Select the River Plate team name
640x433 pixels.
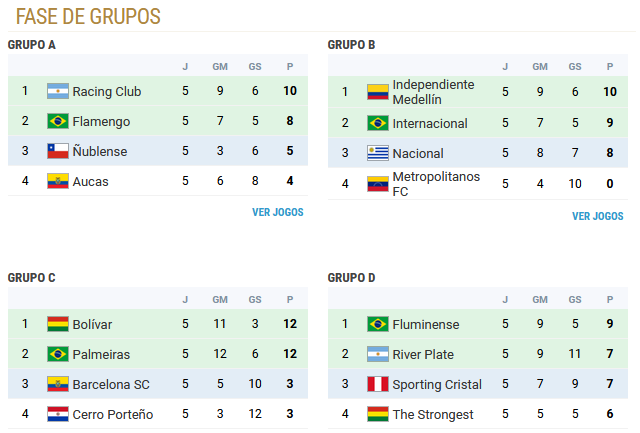423,354
